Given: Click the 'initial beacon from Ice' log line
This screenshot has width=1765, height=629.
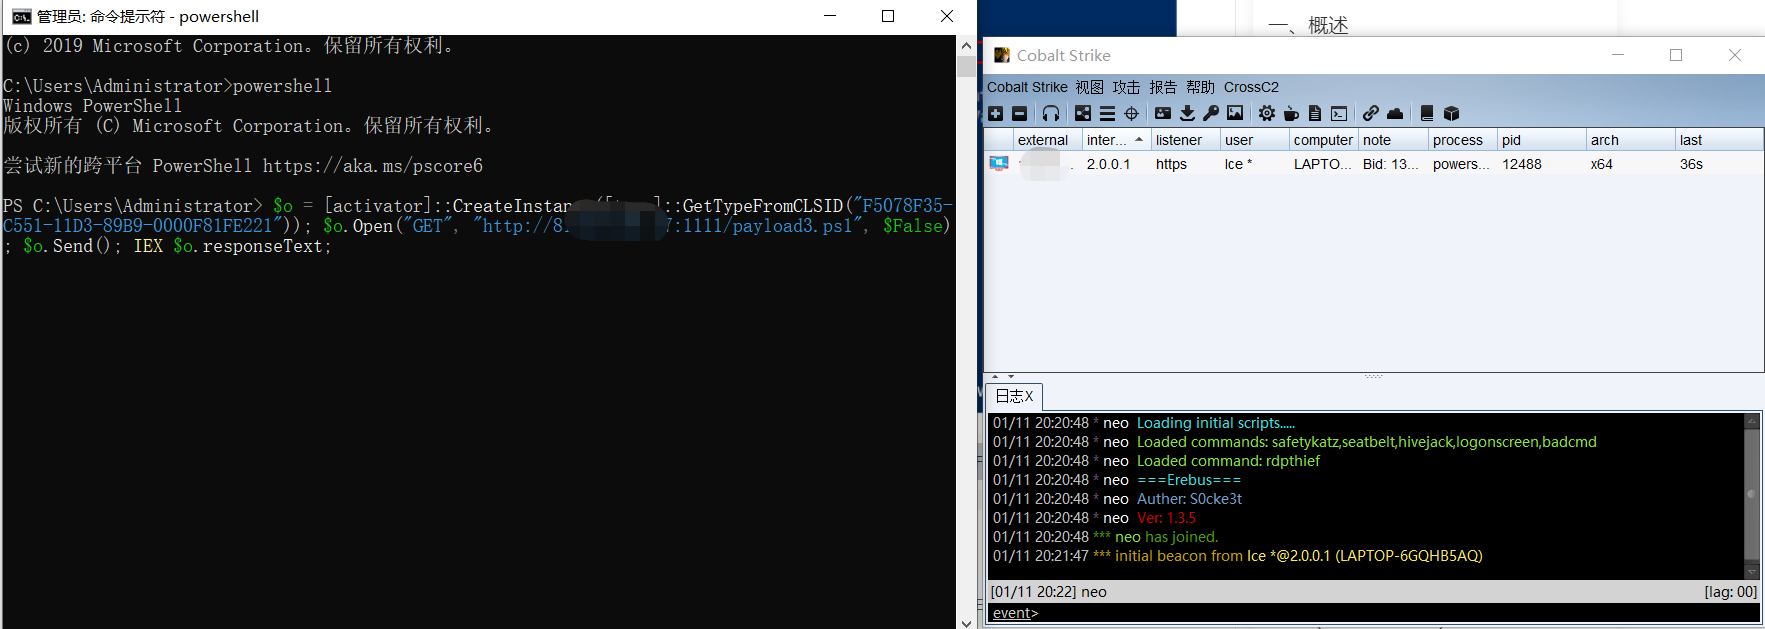Looking at the screenshot, I should pyautogui.click(x=1238, y=556).
